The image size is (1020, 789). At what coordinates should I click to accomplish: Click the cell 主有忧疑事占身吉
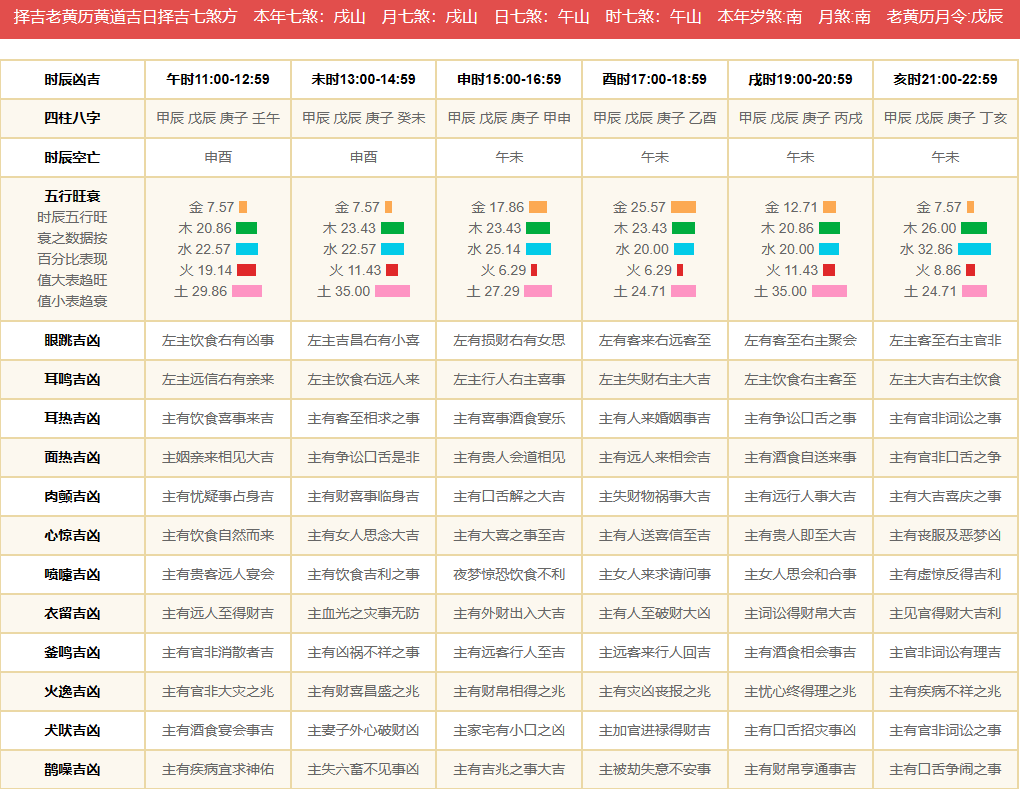(218, 496)
